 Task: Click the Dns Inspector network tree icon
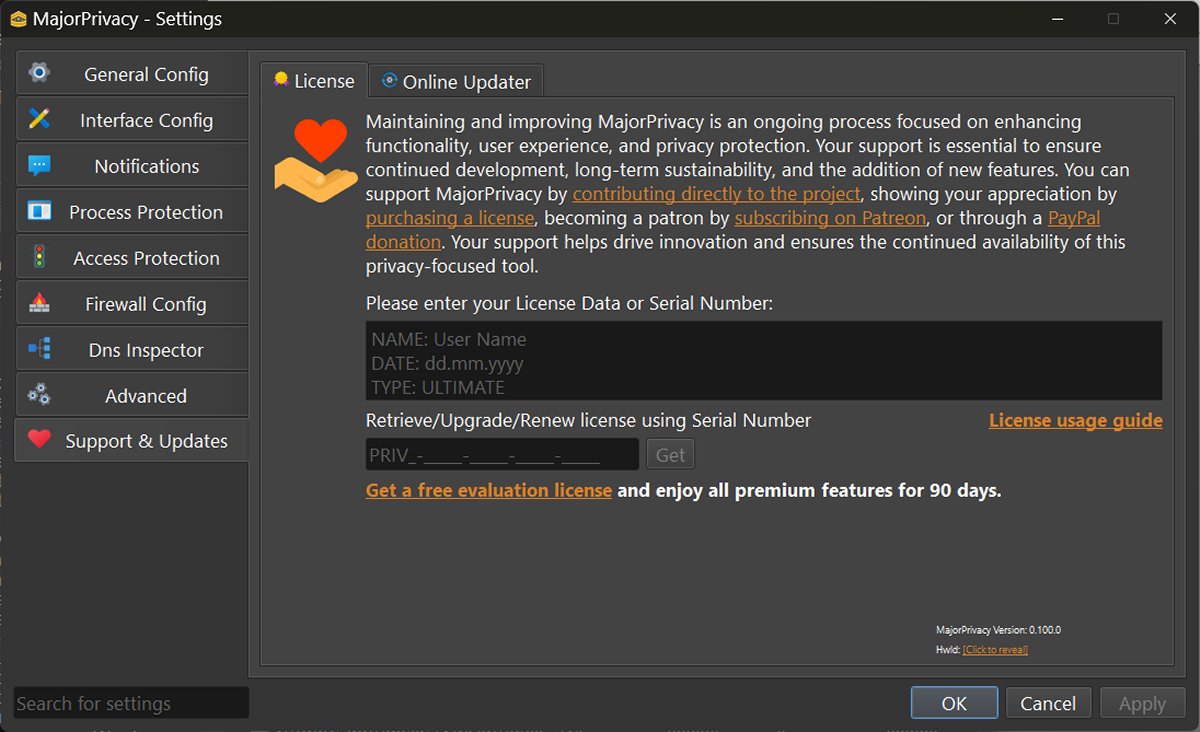pyautogui.click(x=39, y=349)
